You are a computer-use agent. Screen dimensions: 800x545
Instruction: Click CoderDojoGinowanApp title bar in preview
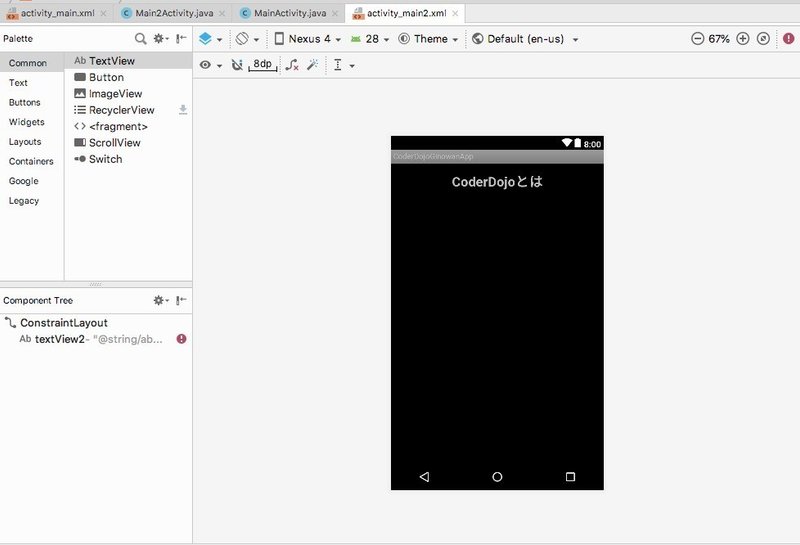pos(497,156)
